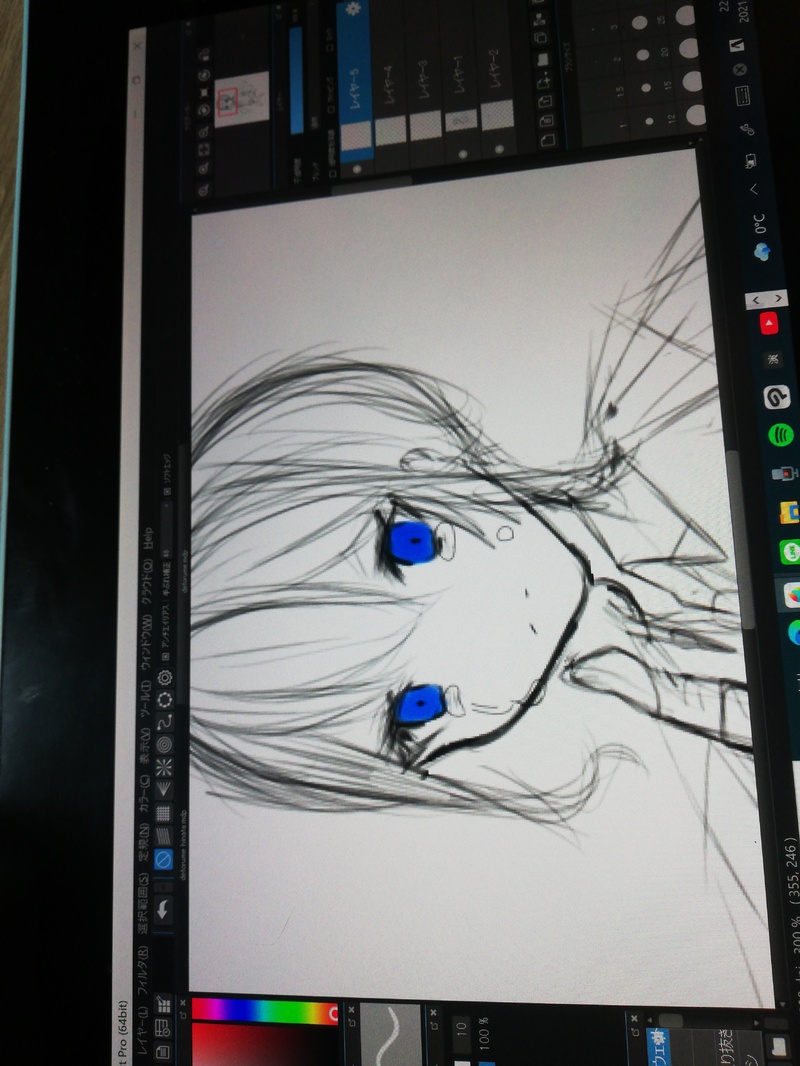Image resolution: width=800 pixels, height=1066 pixels.
Task: Click the duplicate layer icon
Action: [540, 37]
